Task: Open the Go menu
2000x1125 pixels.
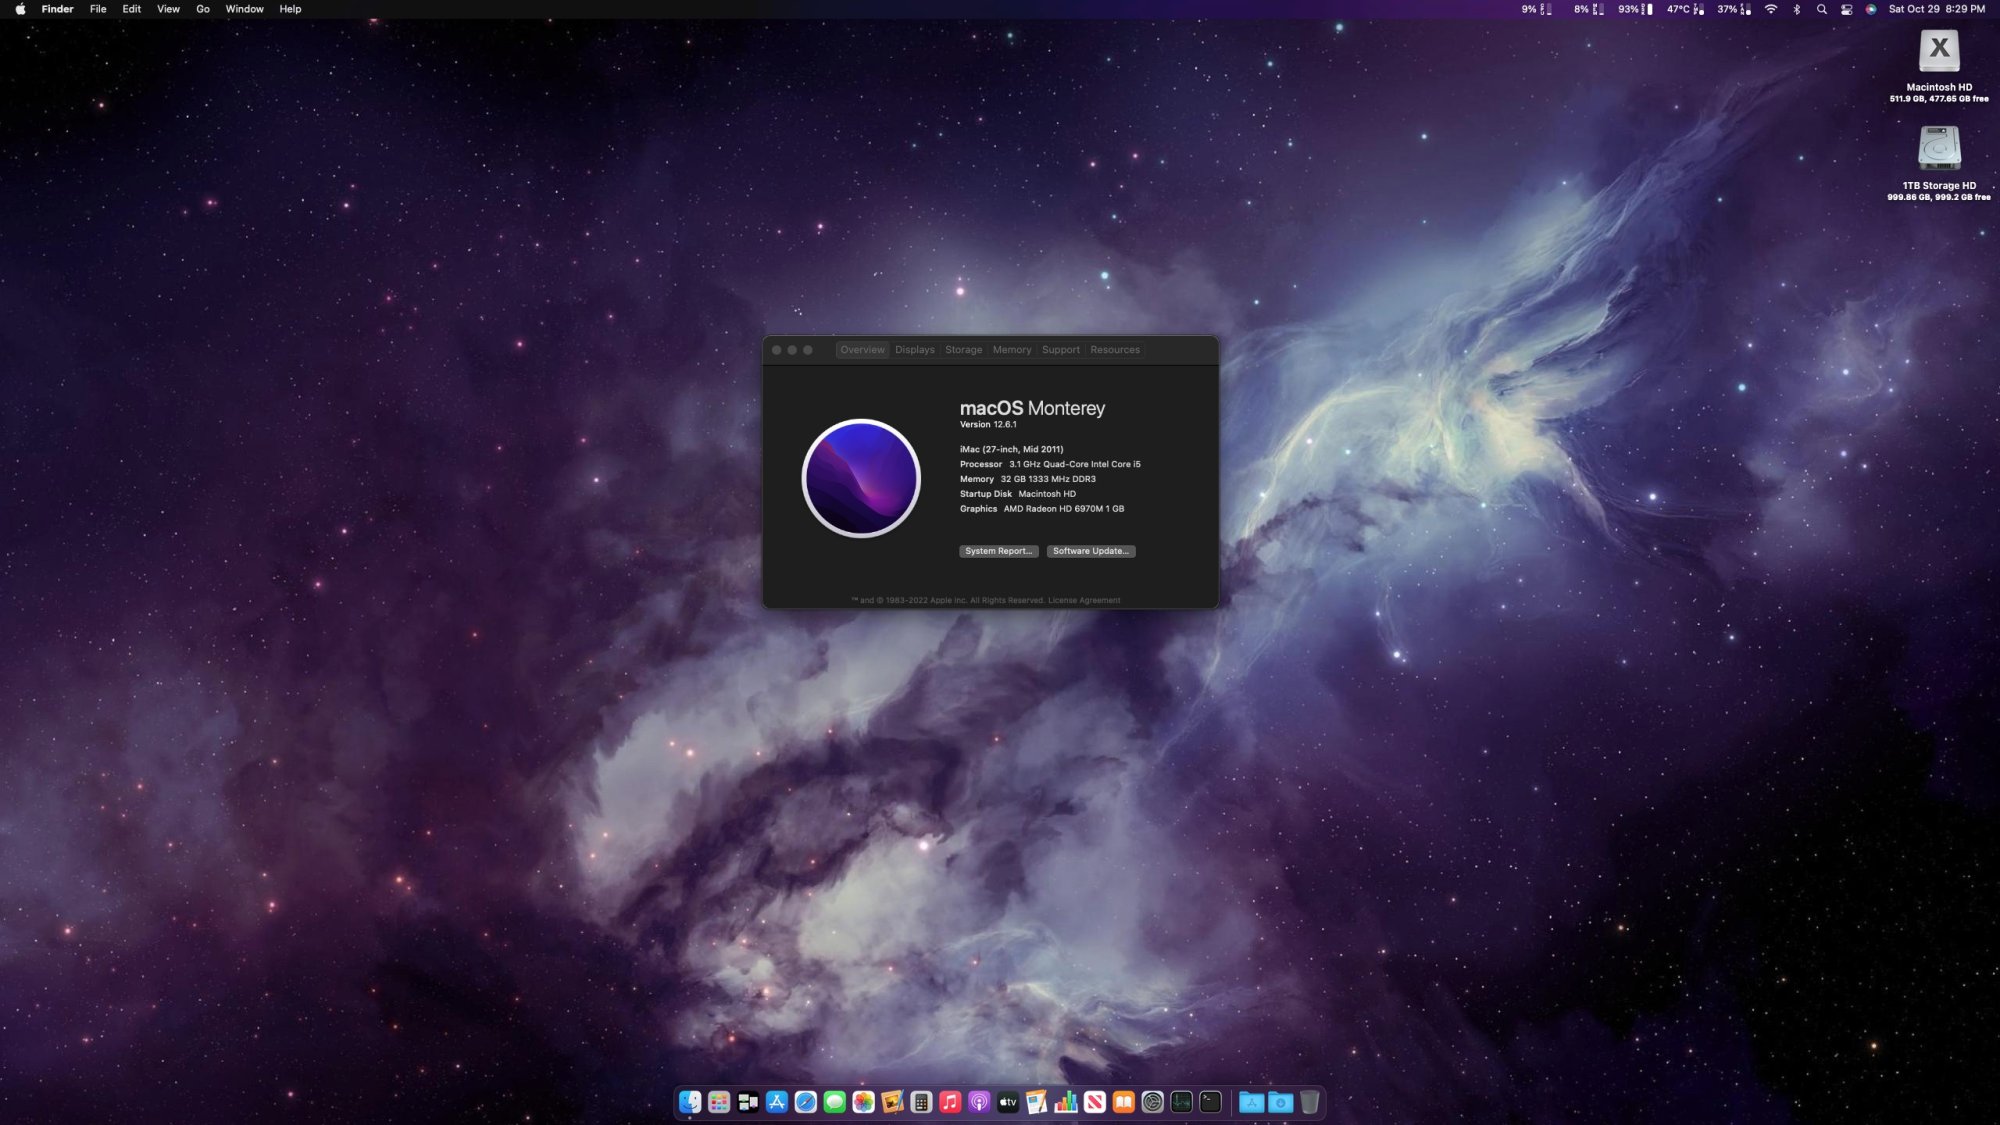Action: coord(203,9)
